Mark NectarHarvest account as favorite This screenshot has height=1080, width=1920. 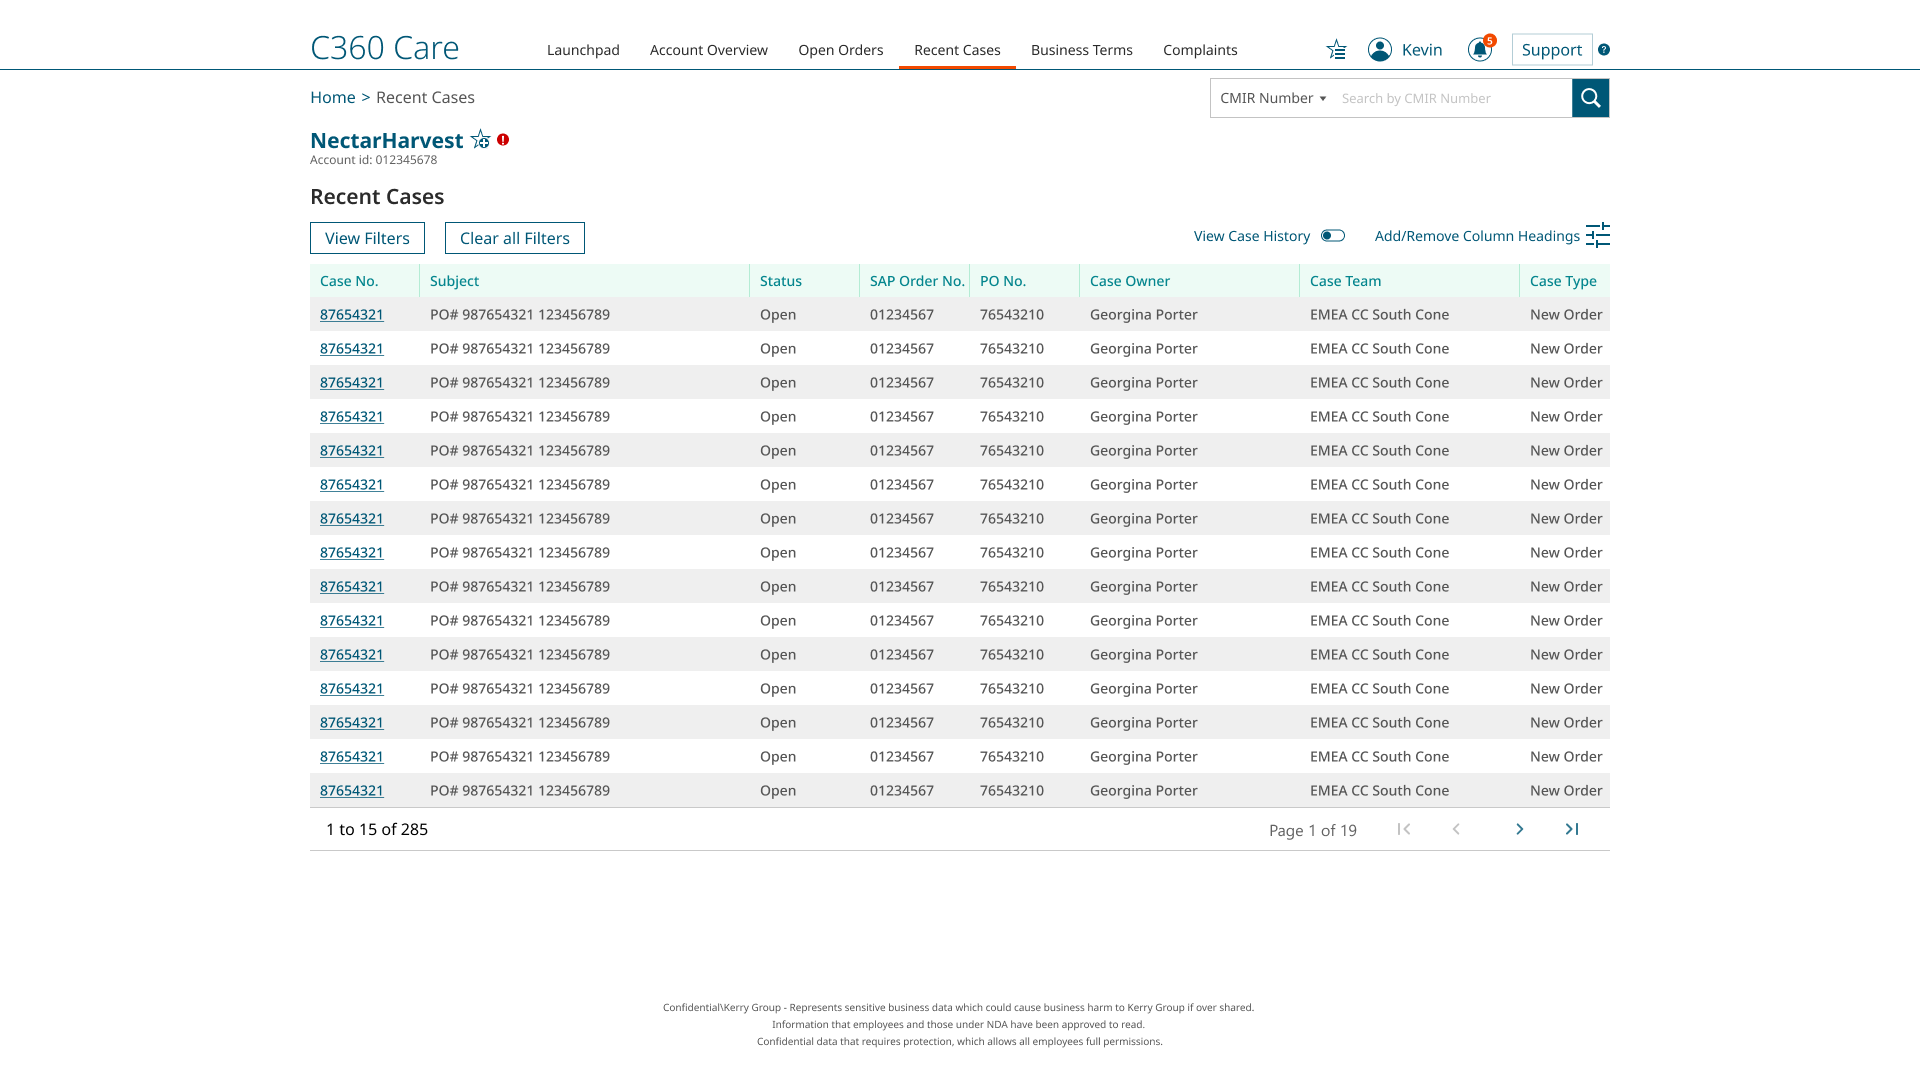[x=480, y=139]
